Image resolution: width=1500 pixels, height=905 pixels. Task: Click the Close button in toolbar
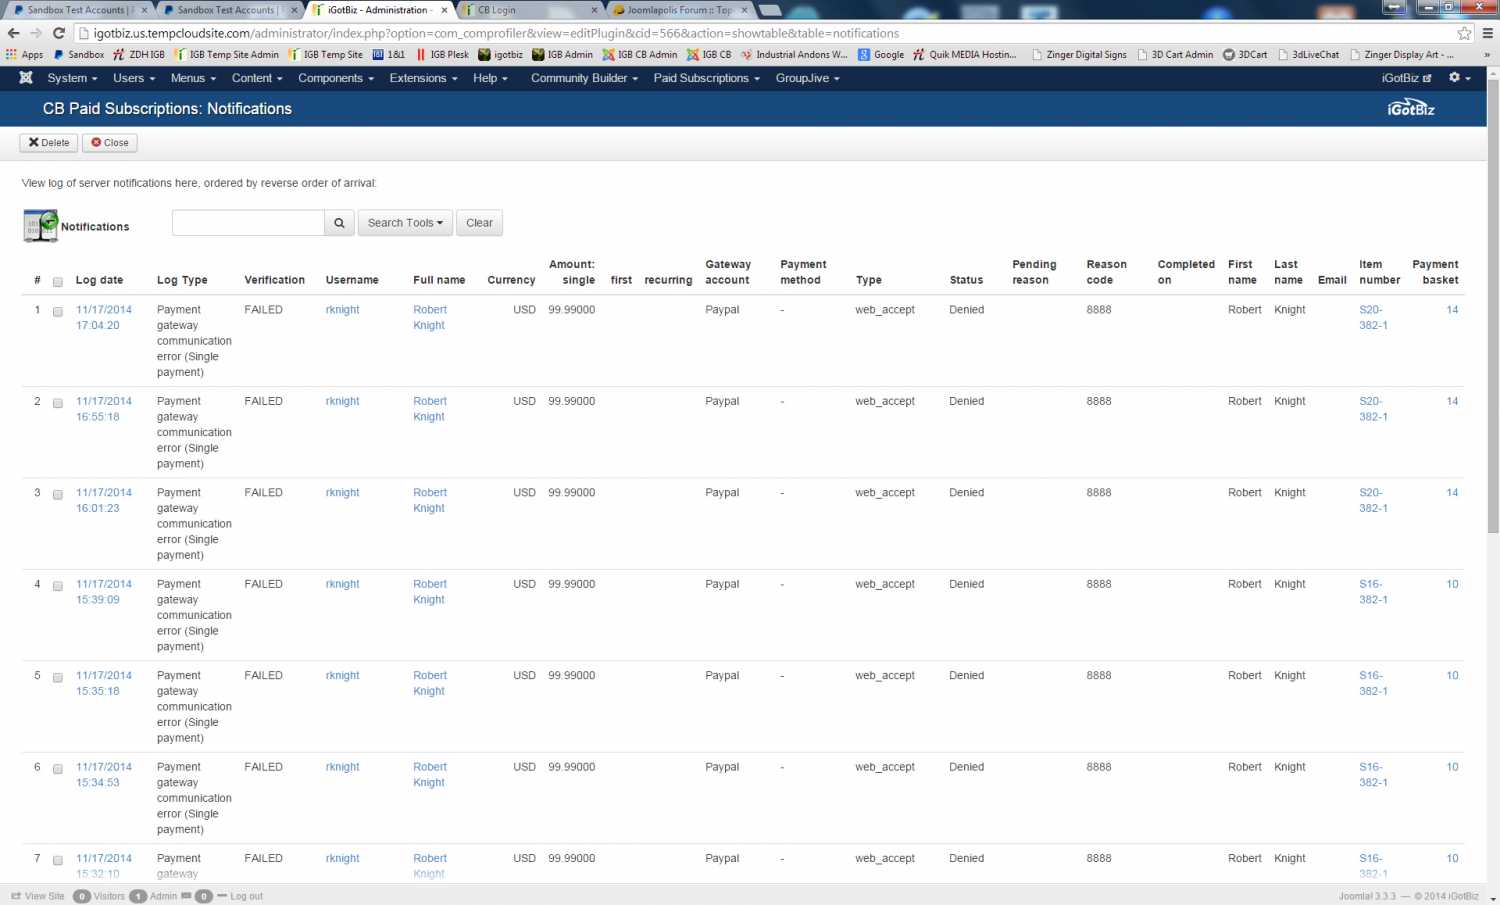pos(110,143)
